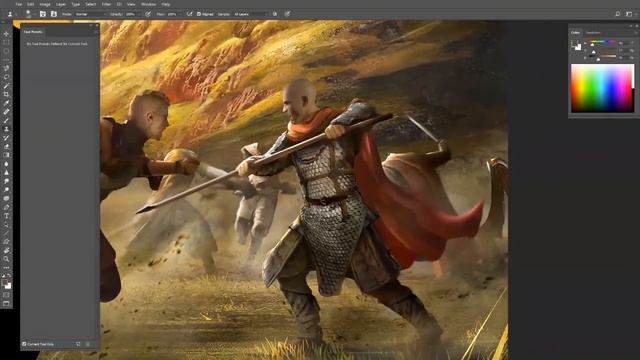
Task: Open the workspace switcher icon
Action: point(629,14)
